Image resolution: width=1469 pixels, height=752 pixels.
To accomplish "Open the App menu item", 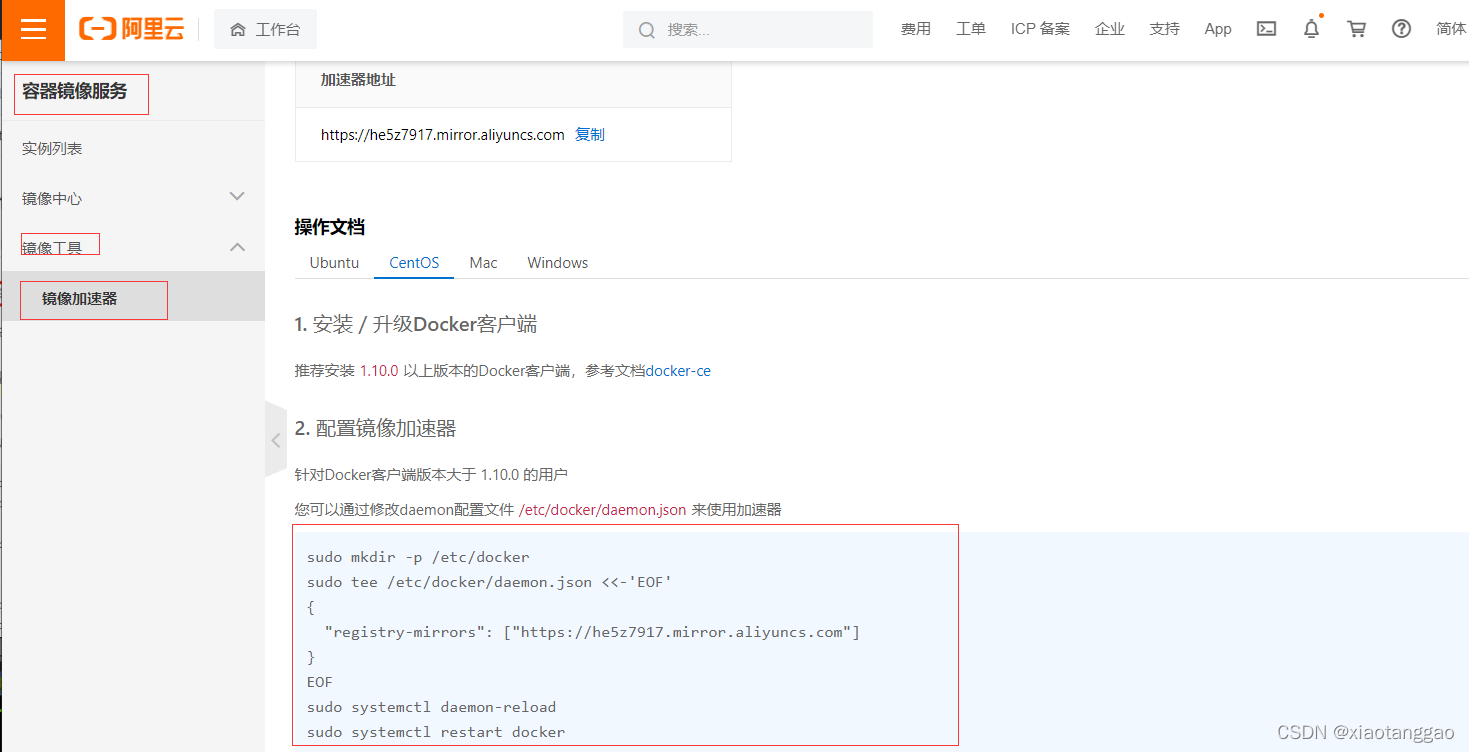I will (x=1218, y=29).
